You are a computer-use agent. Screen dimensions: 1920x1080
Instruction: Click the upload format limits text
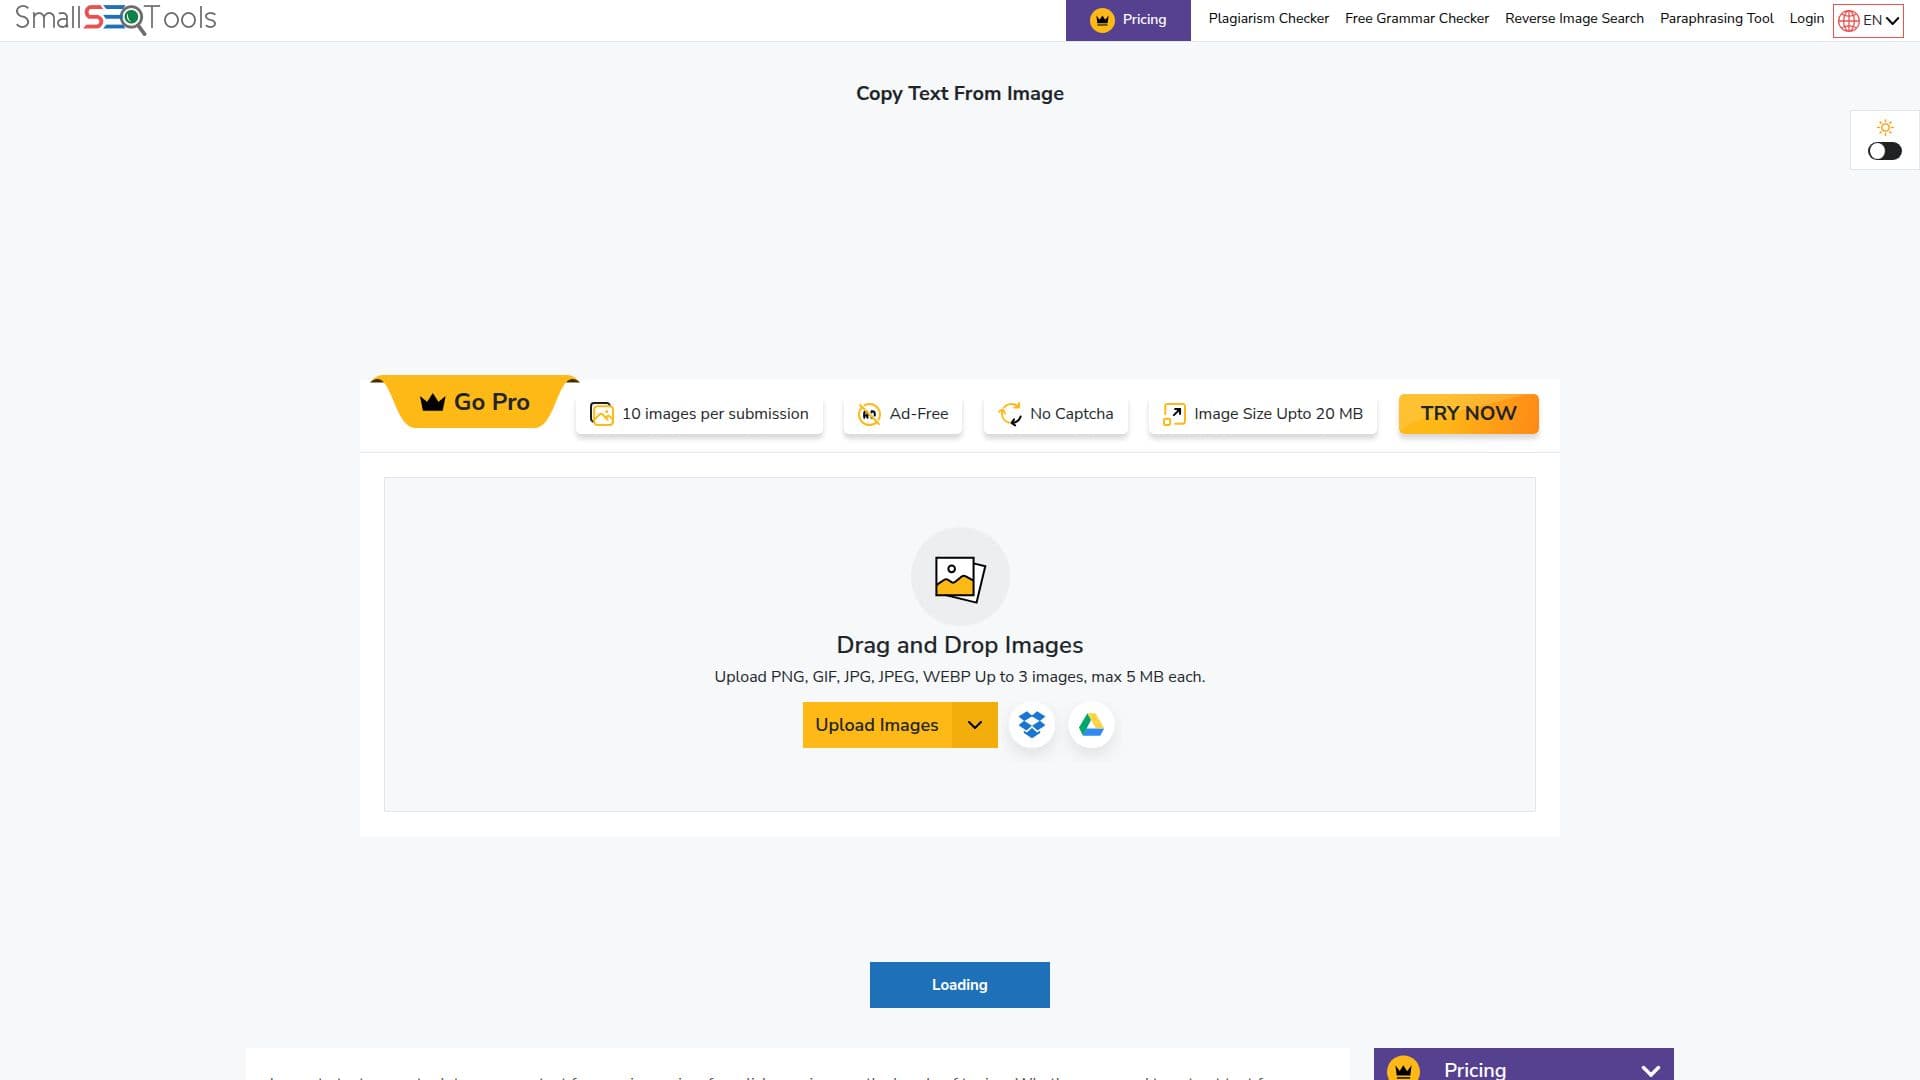[960, 677]
